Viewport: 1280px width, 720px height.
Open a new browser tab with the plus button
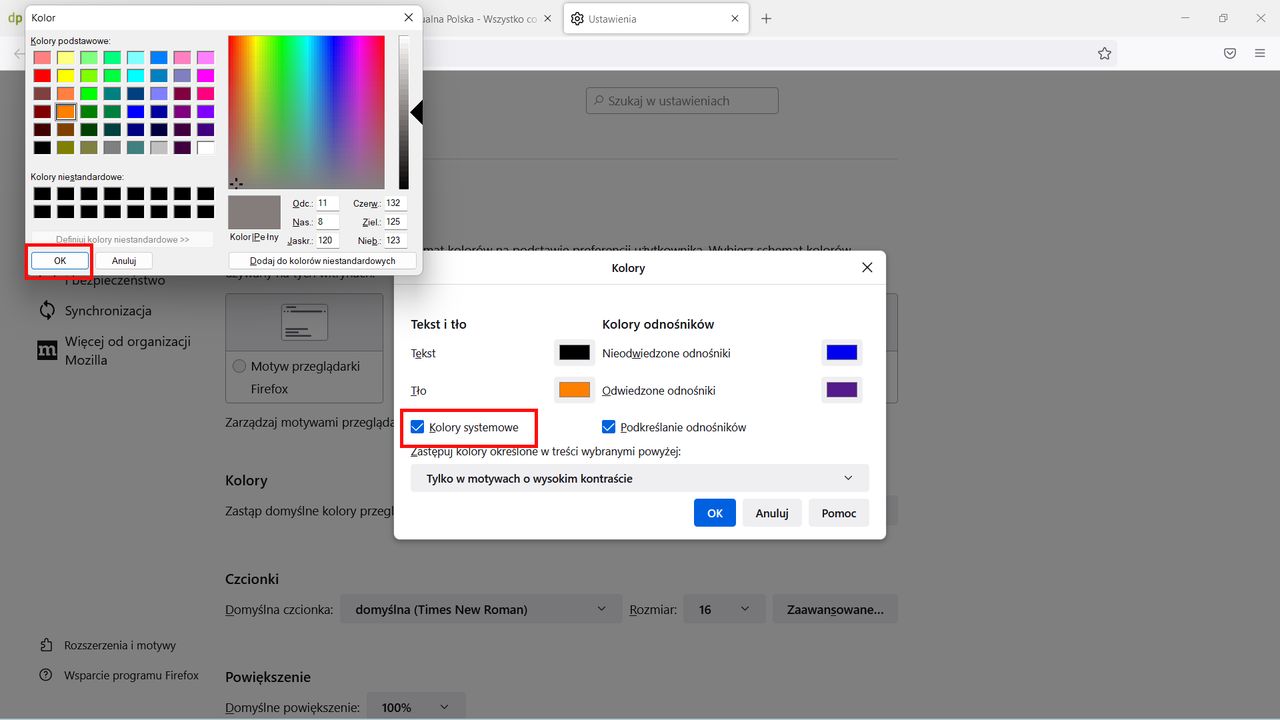pos(766,18)
